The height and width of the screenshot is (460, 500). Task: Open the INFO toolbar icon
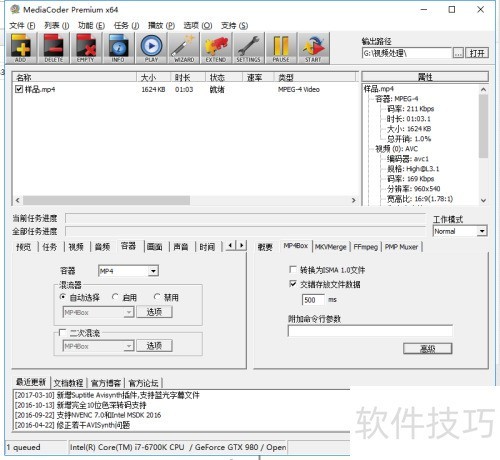coord(118,48)
